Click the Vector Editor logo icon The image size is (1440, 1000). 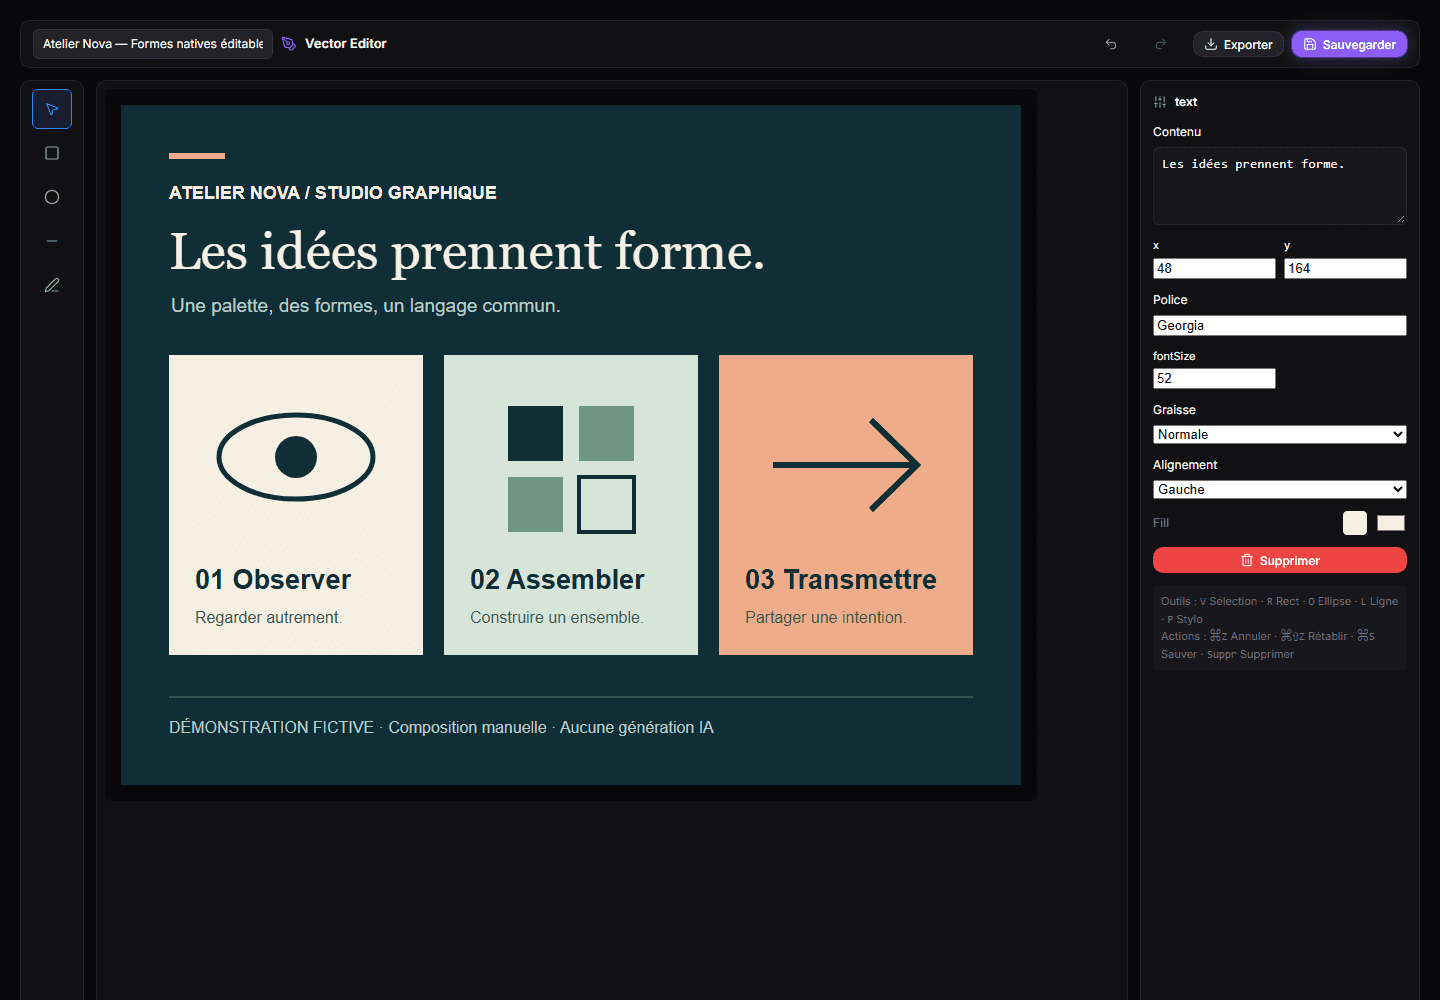click(x=289, y=44)
